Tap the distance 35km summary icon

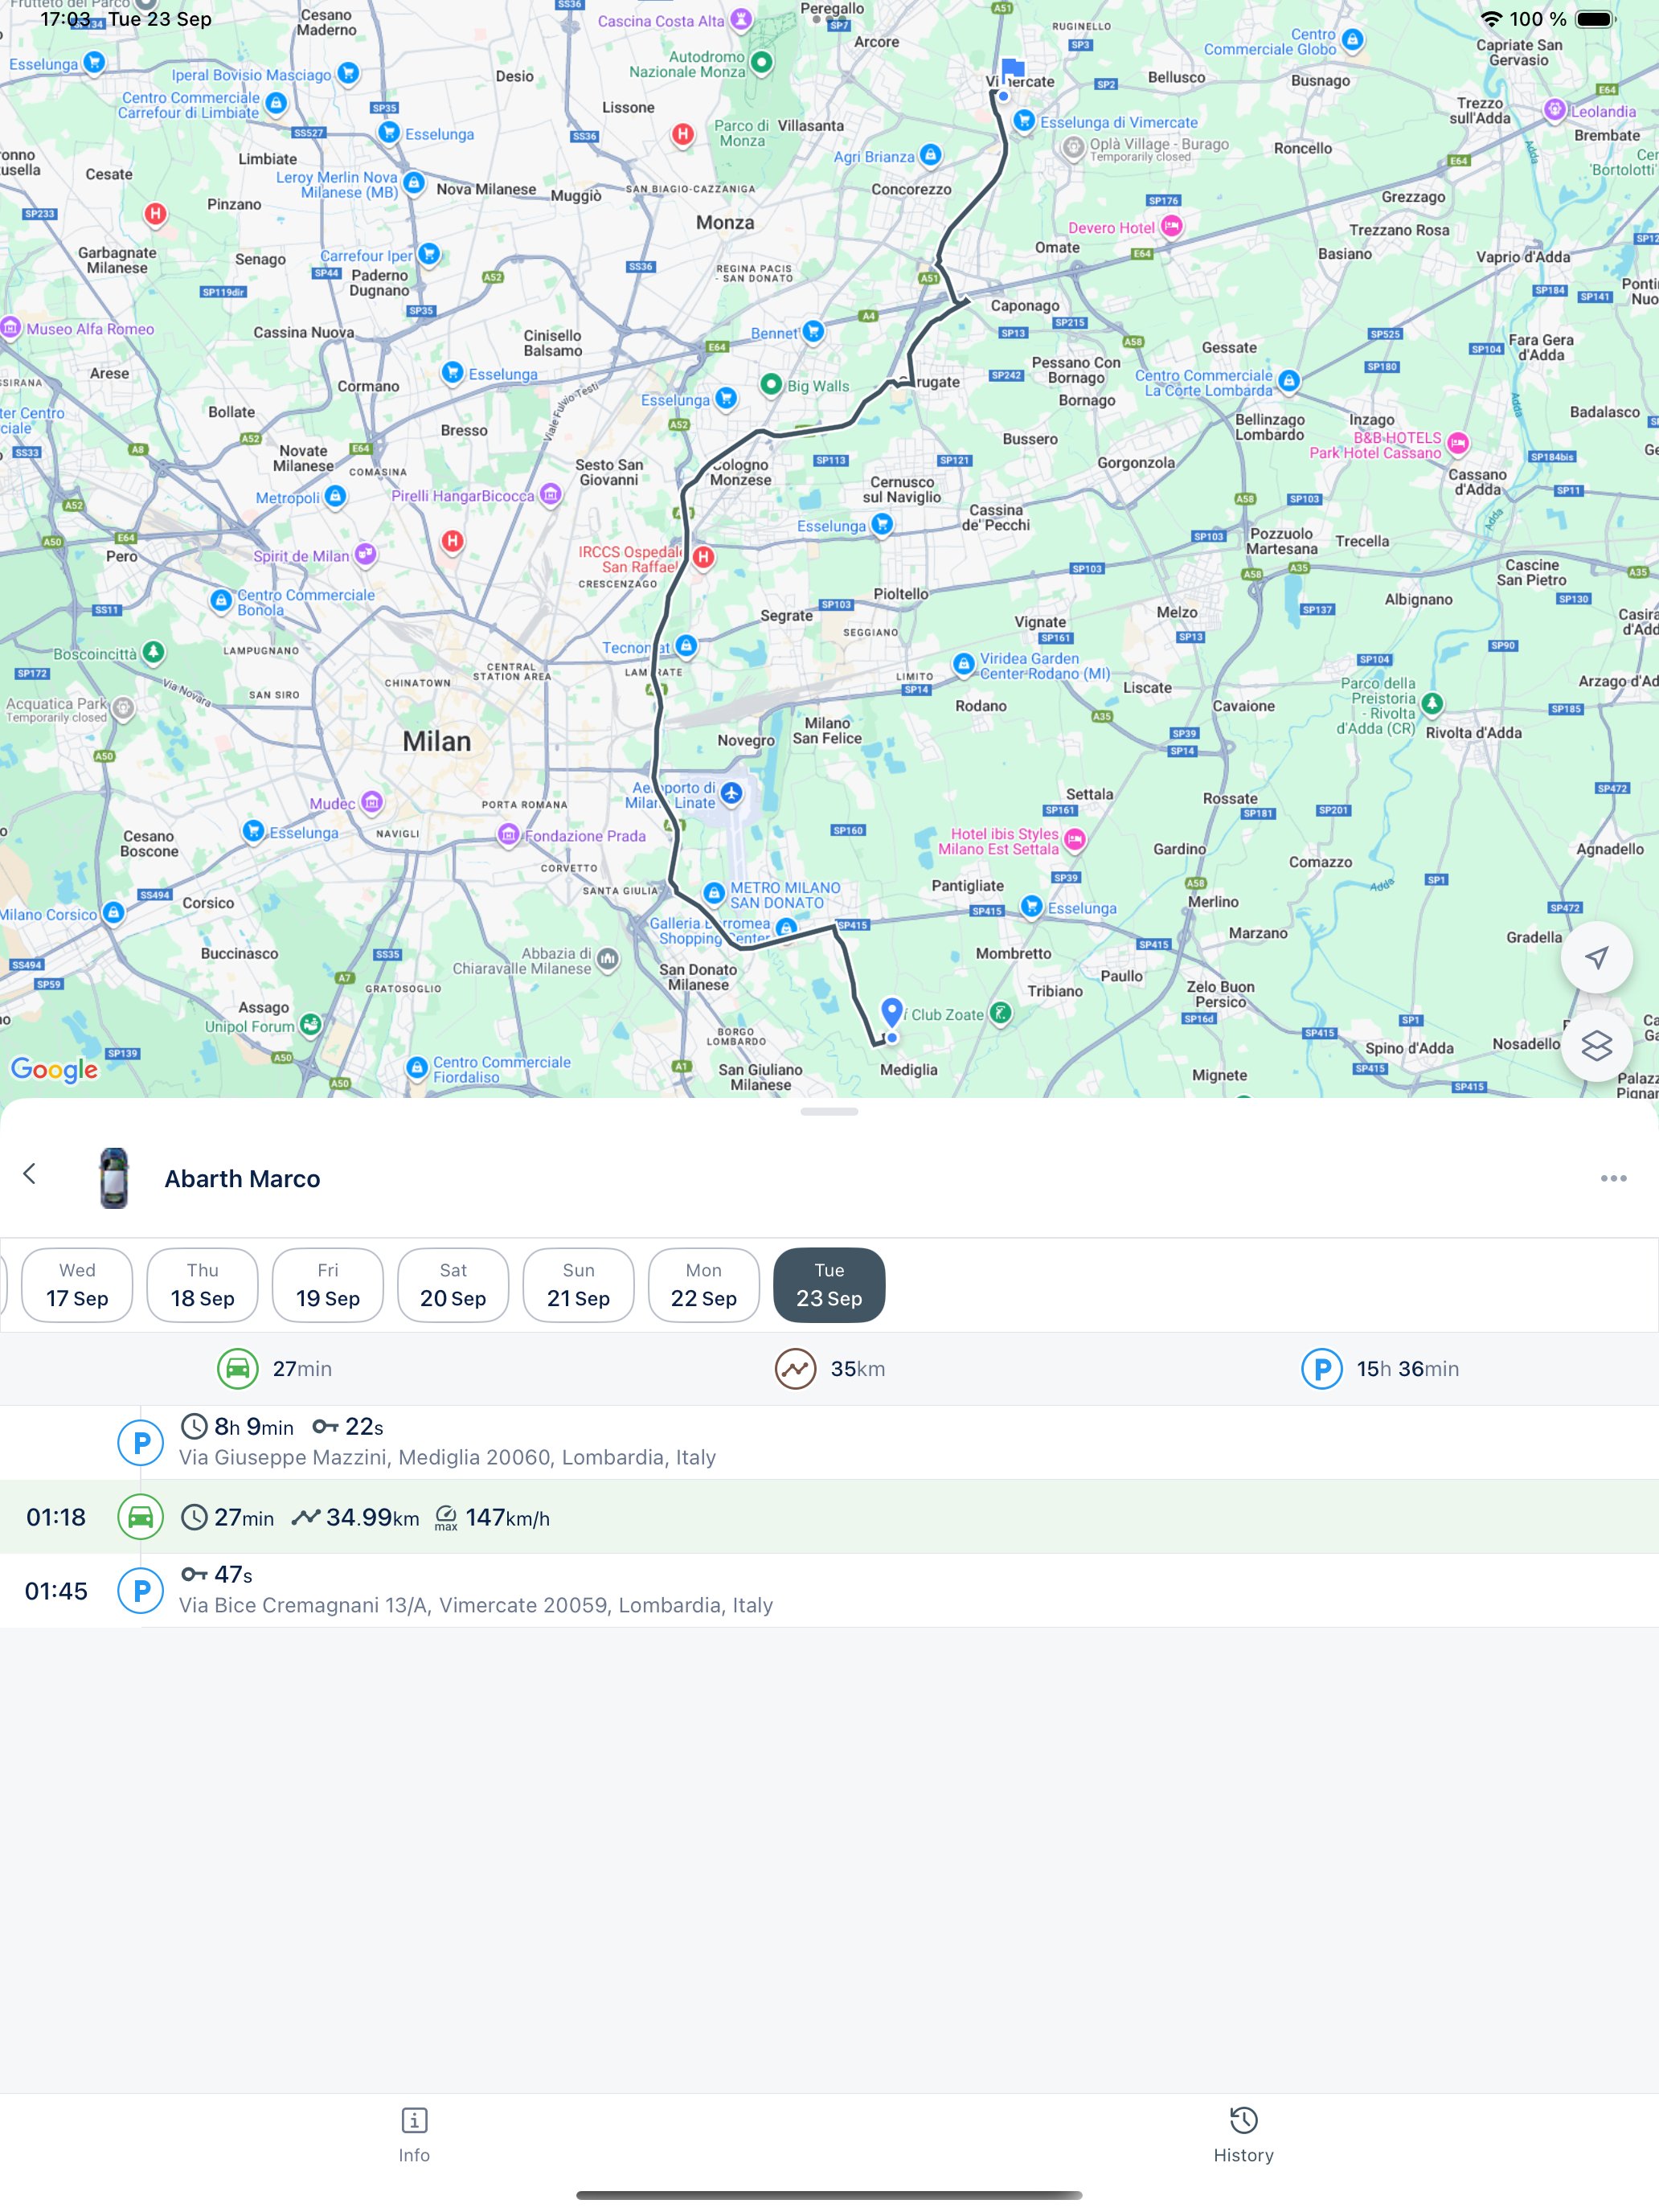(796, 1368)
